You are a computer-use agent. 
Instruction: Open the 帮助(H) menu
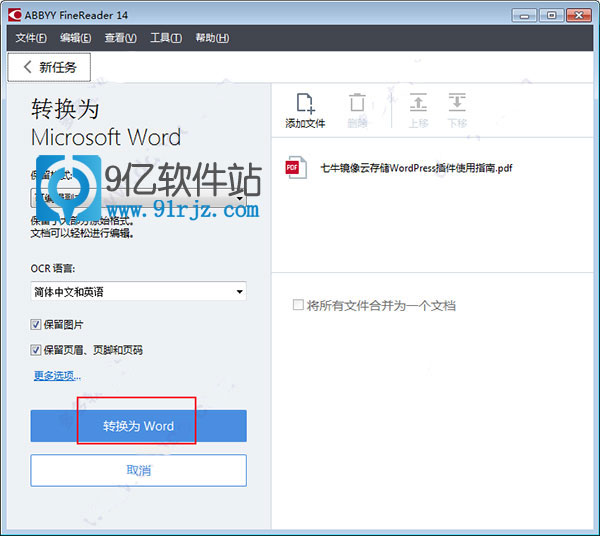tap(212, 38)
